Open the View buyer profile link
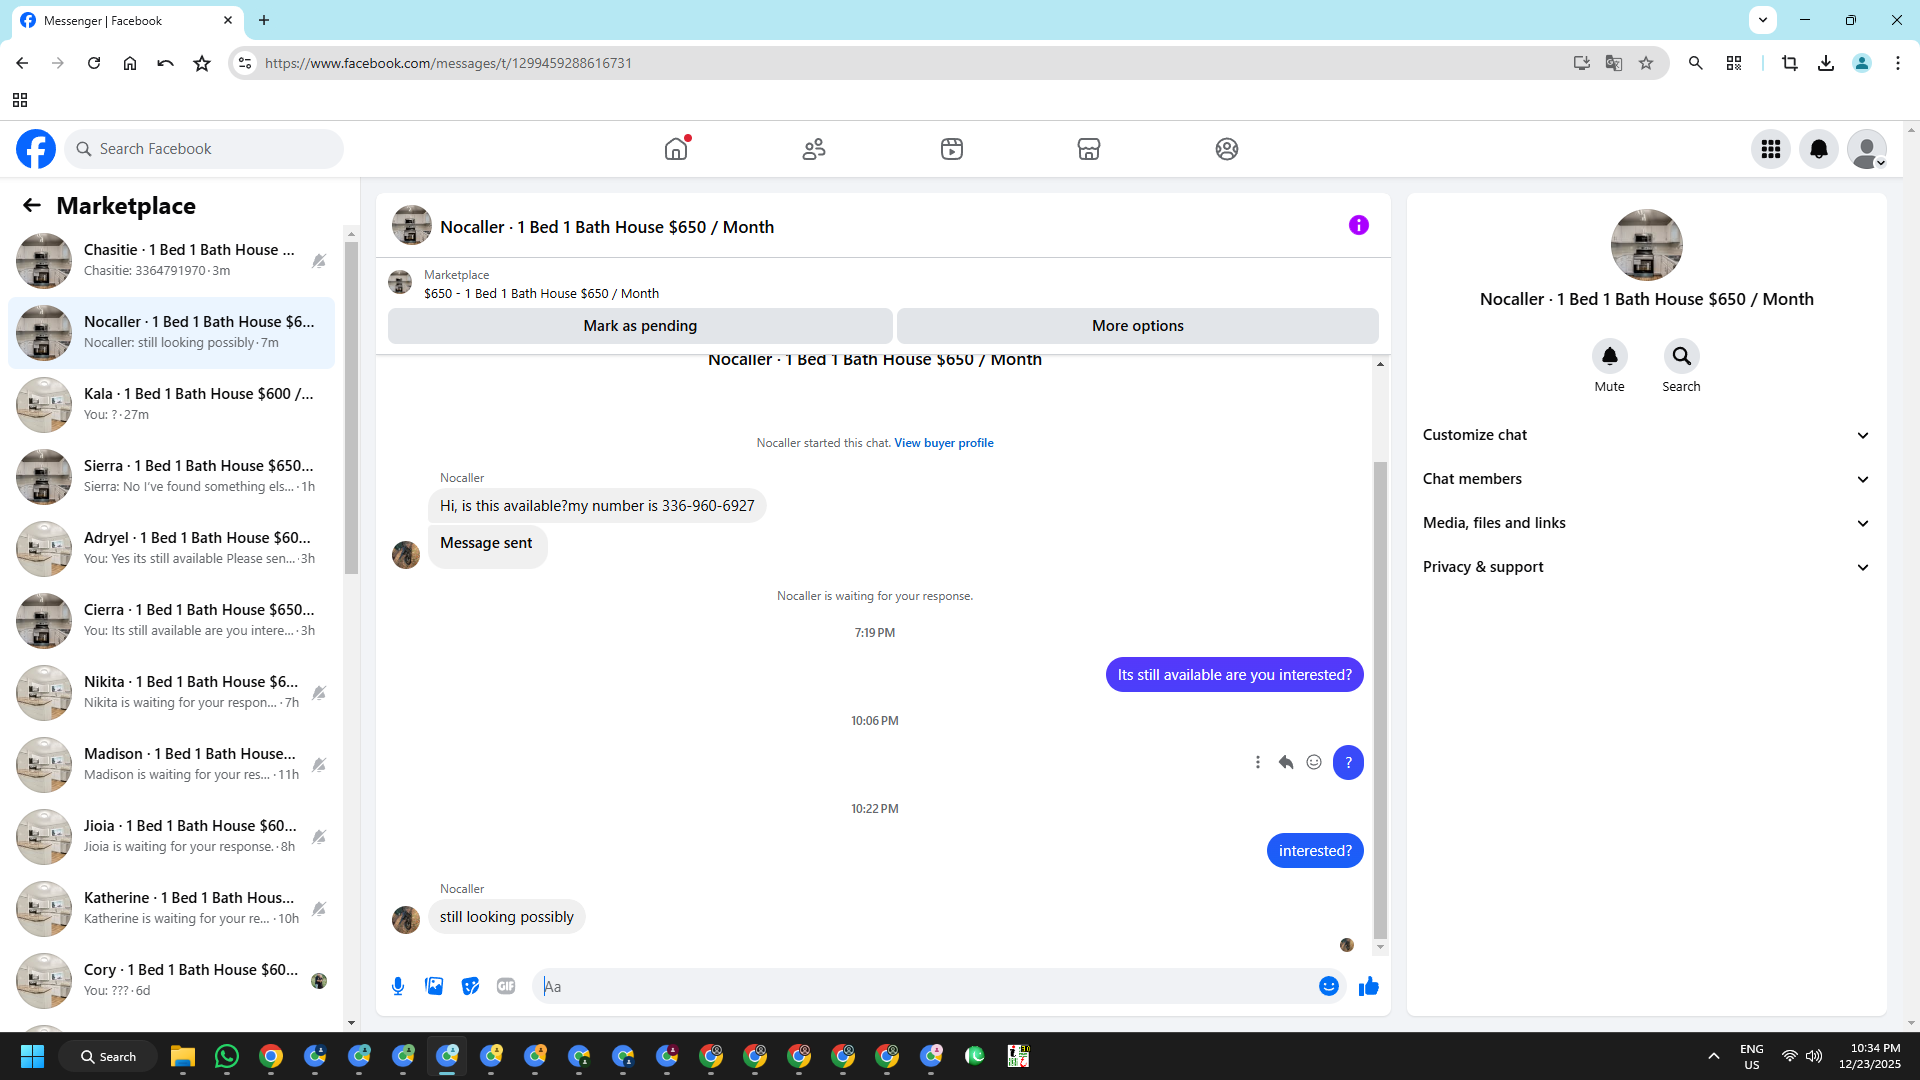The width and height of the screenshot is (1920, 1080). click(x=943, y=443)
